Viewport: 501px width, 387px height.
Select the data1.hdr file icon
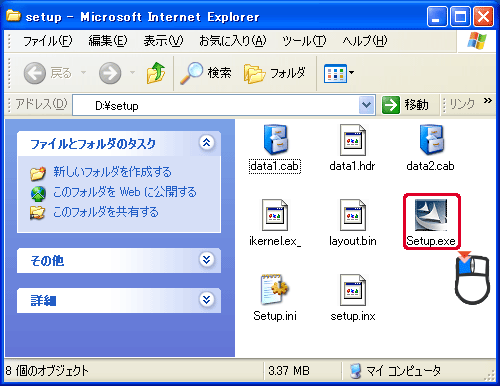click(x=352, y=140)
